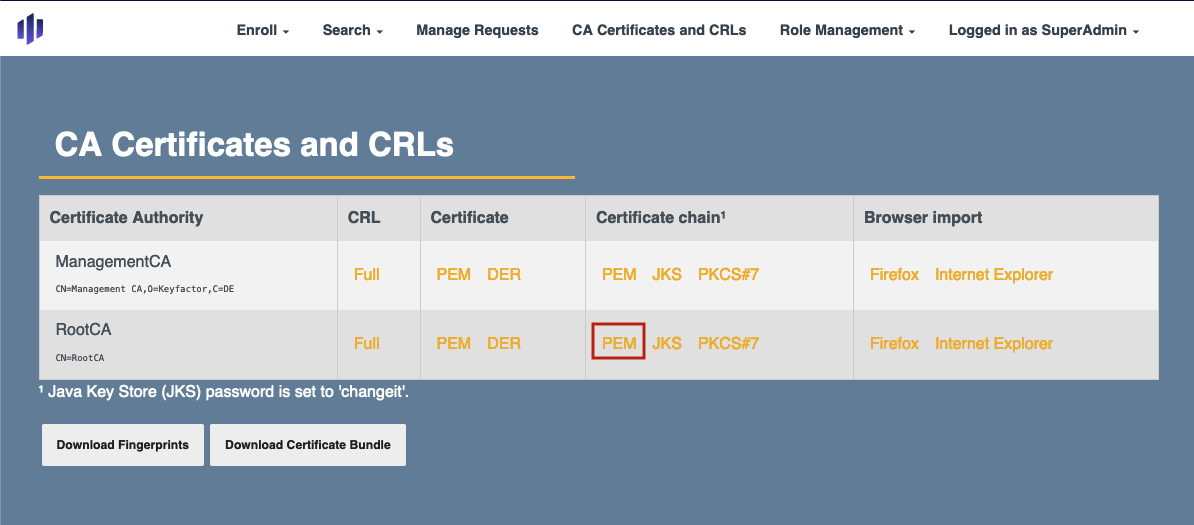Import ManagementCA certificate into Firefox

(x=894, y=274)
